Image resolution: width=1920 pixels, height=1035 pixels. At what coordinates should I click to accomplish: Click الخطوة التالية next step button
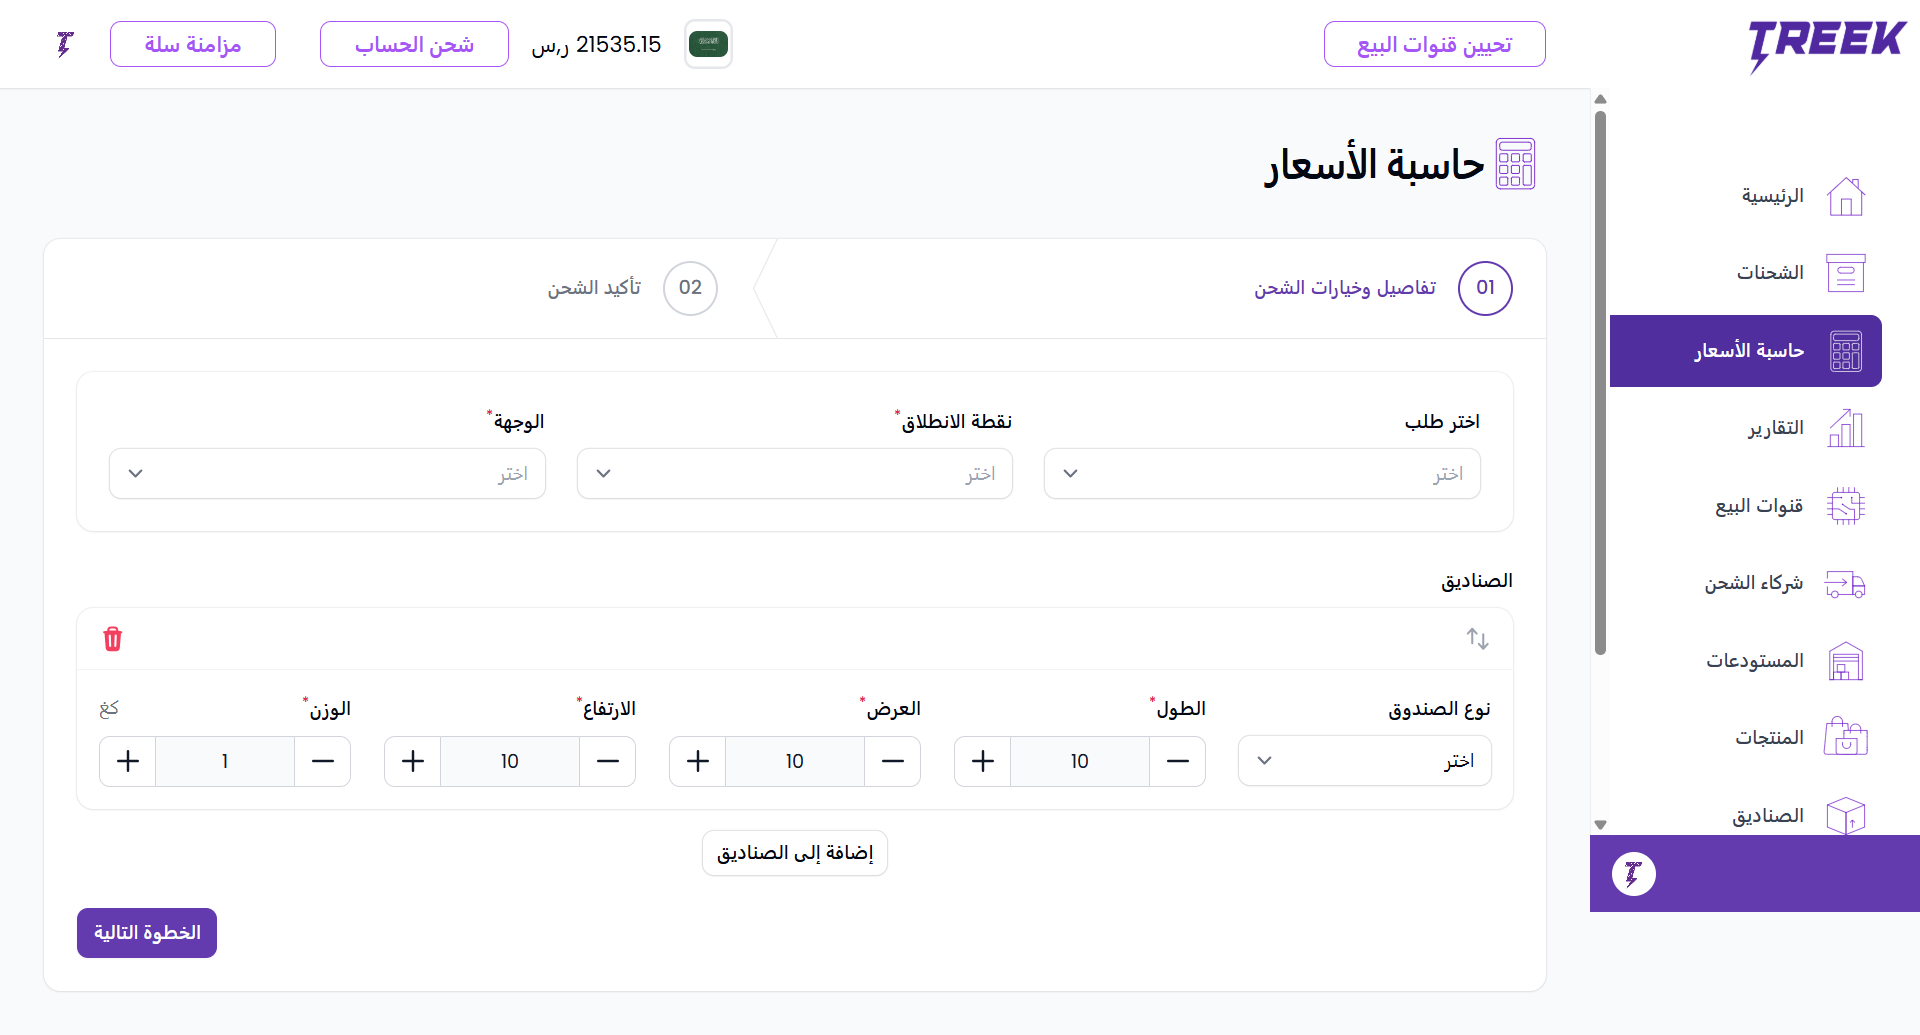tap(147, 933)
